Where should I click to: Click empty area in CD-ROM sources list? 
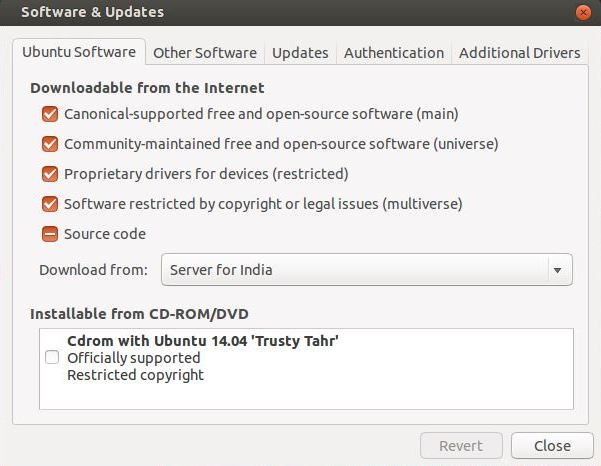coord(306,396)
